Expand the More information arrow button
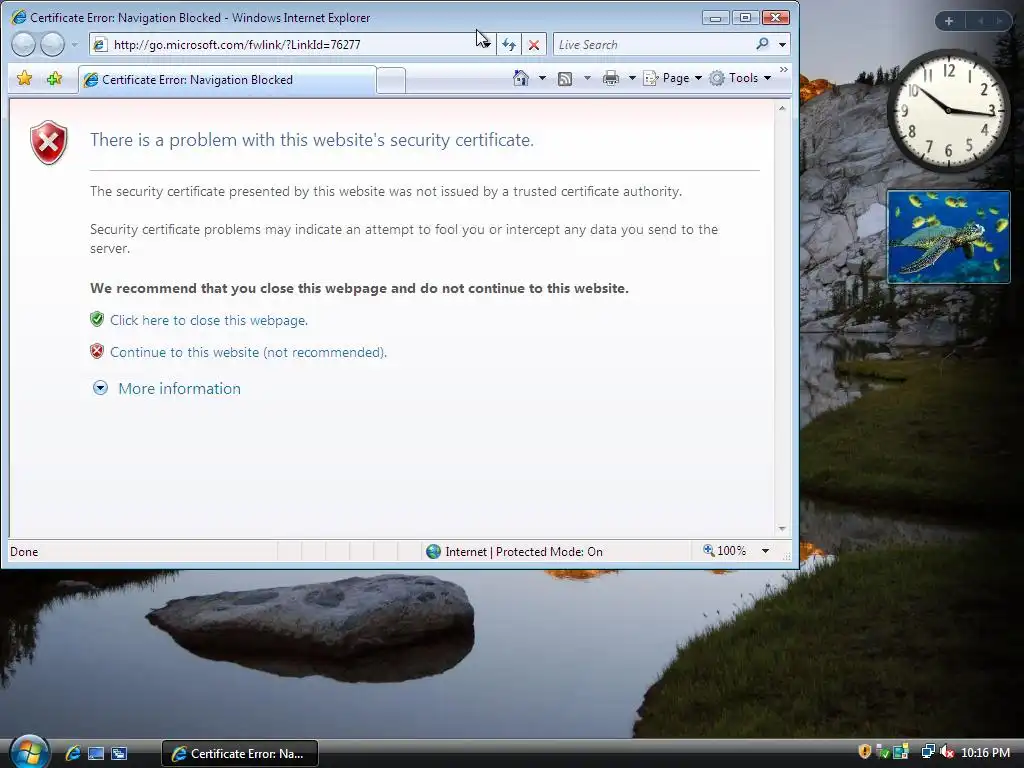The width and height of the screenshot is (1024, 768). [100, 389]
